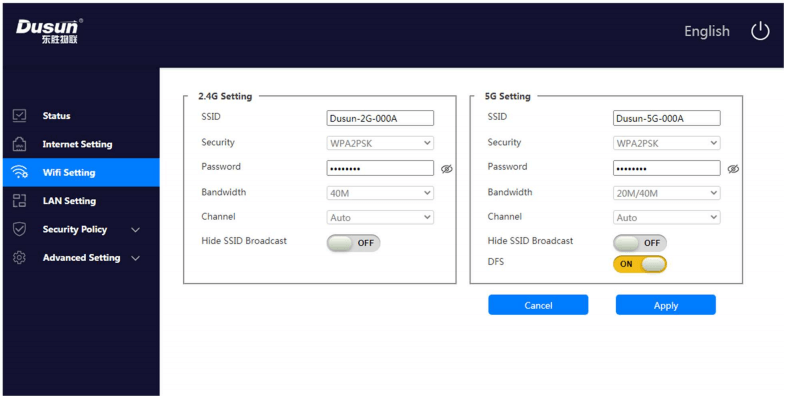Screen dimensions: 788x400
Task: Open the LAN Setting menu item
Action: click(81, 201)
